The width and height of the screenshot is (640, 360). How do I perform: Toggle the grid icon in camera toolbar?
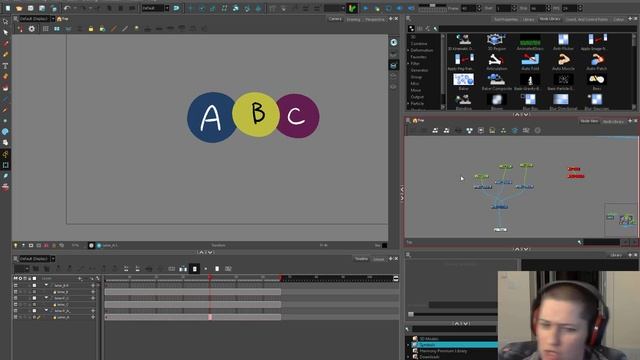(45, 29)
